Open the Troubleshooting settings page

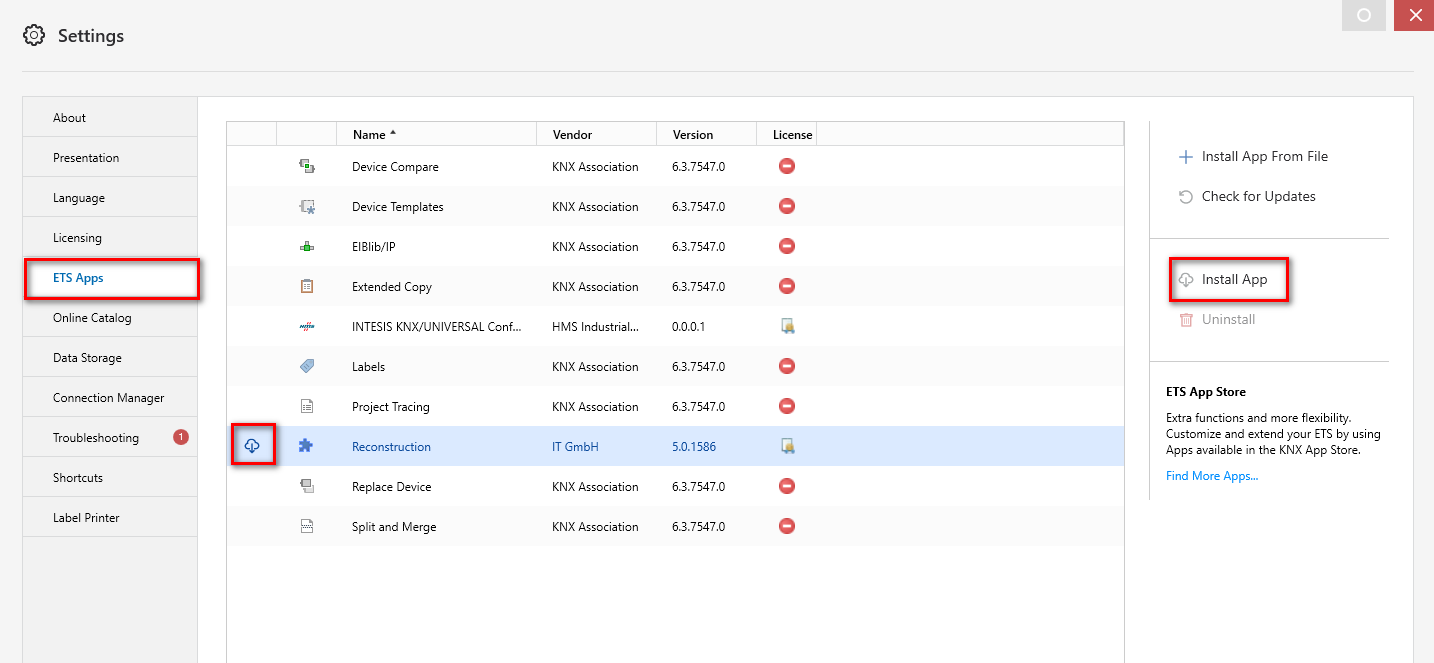click(x=96, y=437)
